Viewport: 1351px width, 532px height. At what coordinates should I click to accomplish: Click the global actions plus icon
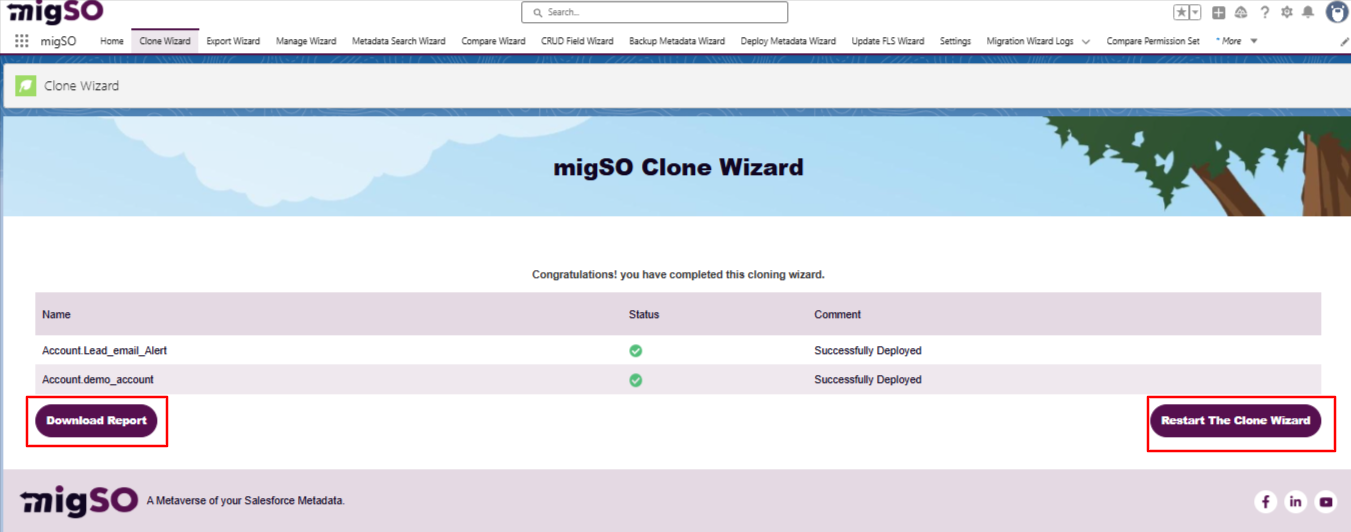click(x=1218, y=12)
